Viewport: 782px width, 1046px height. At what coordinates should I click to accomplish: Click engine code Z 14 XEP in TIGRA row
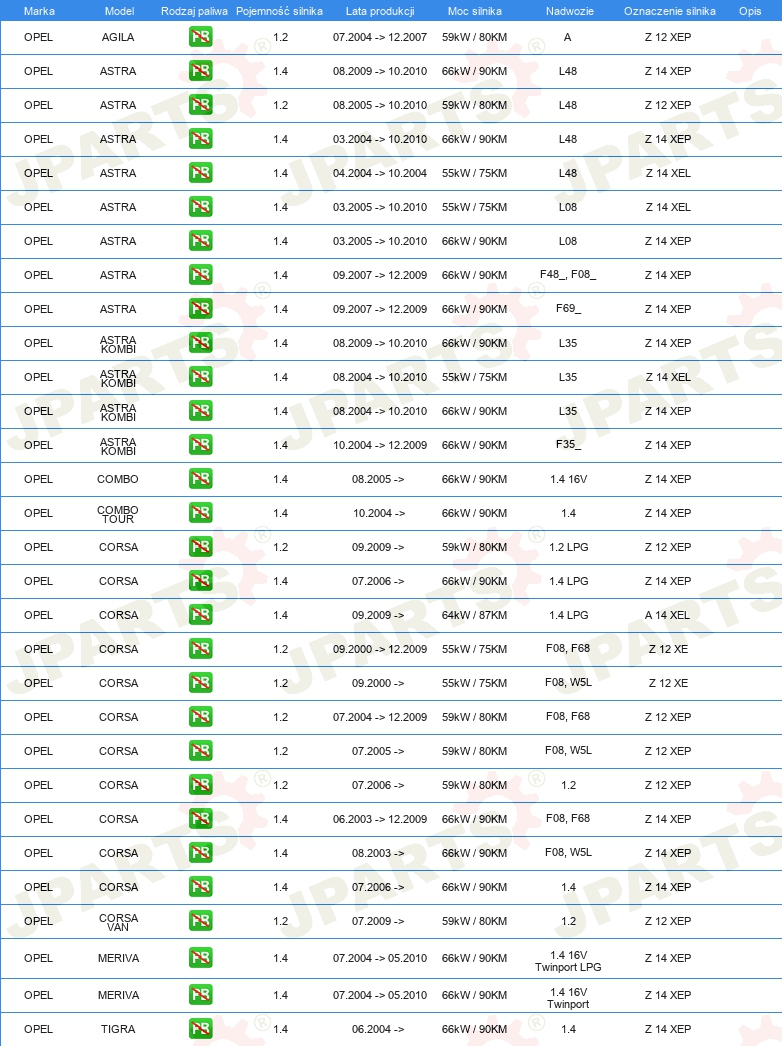pos(668,1029)
